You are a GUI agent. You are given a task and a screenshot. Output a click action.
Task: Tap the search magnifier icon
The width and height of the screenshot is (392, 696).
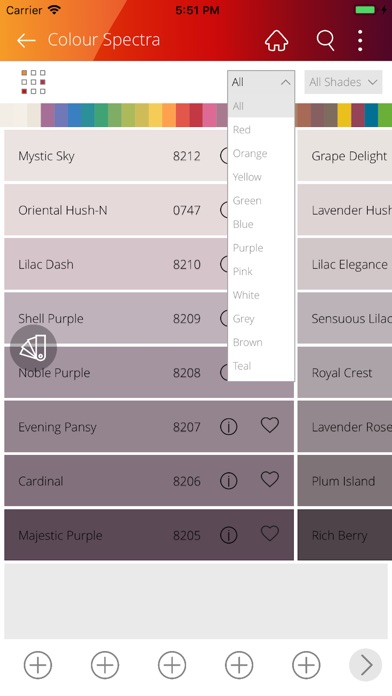click(325, 40)
